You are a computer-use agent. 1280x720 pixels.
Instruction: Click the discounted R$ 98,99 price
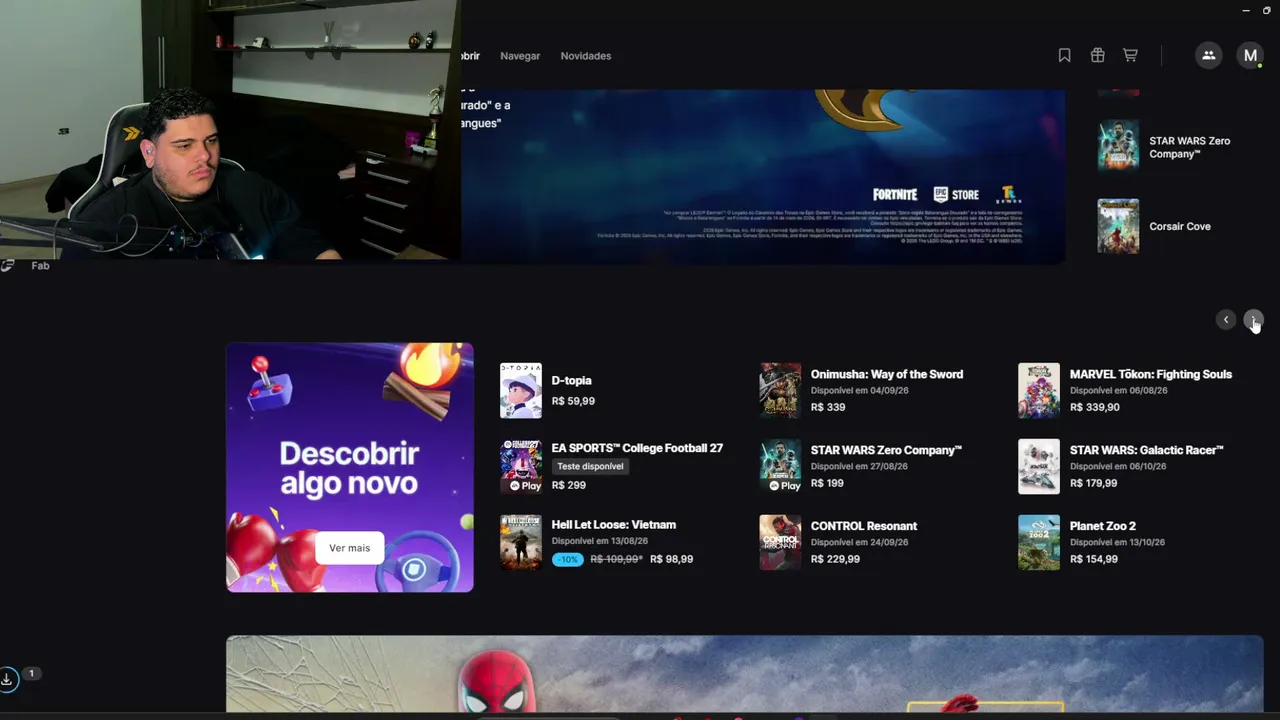(x=671, y=559)
